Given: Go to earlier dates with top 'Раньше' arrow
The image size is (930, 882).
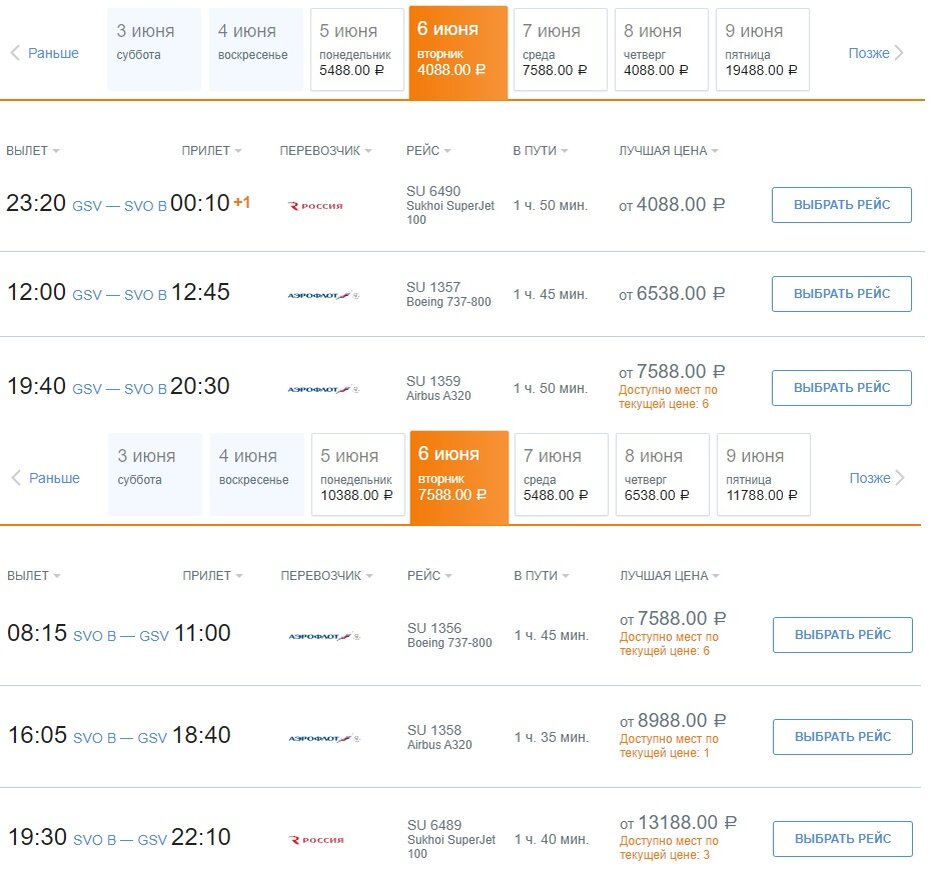Looking at the screenshot, I should pyautogui.click(x=44, y=53).
